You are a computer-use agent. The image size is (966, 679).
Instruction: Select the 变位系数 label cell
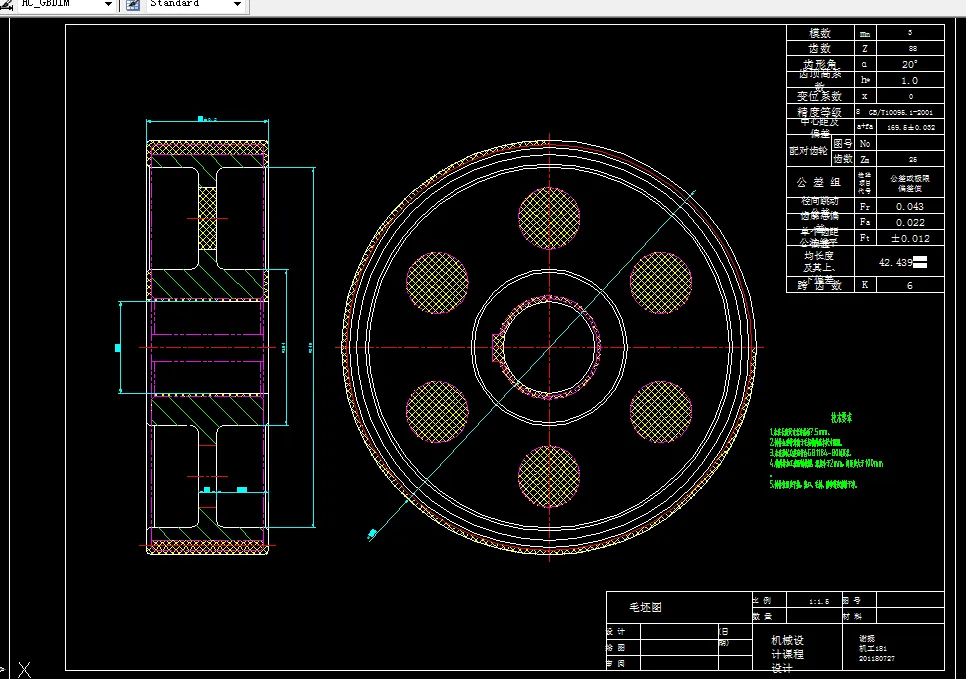[820, 96]
